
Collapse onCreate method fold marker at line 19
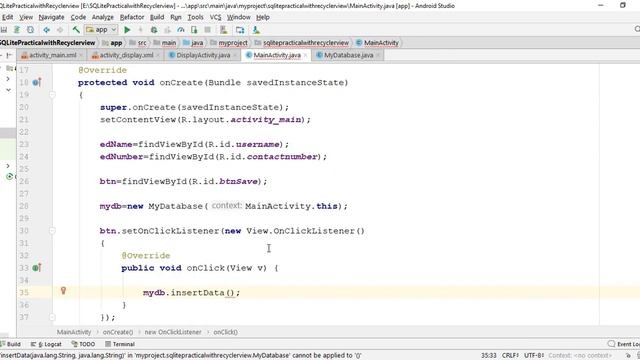(52, 95)
